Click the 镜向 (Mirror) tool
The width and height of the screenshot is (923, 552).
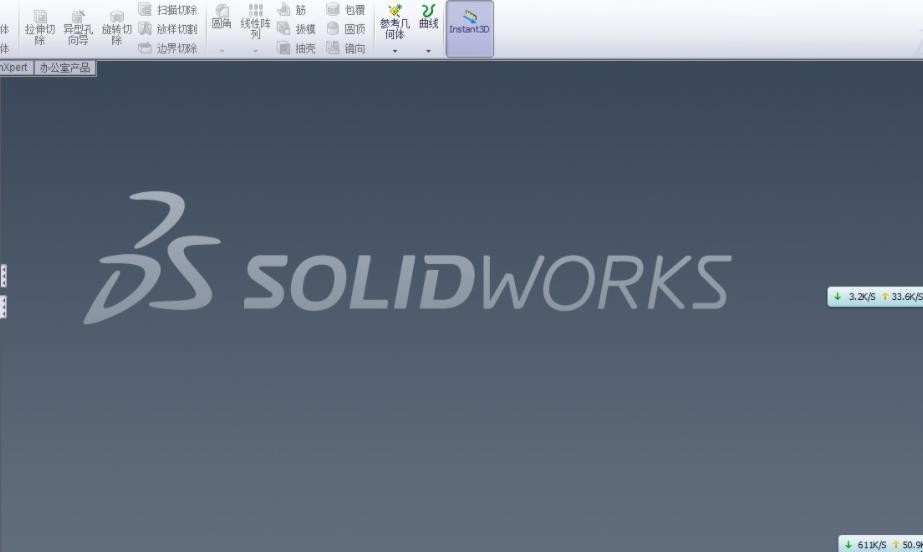[x=346, y=48]
